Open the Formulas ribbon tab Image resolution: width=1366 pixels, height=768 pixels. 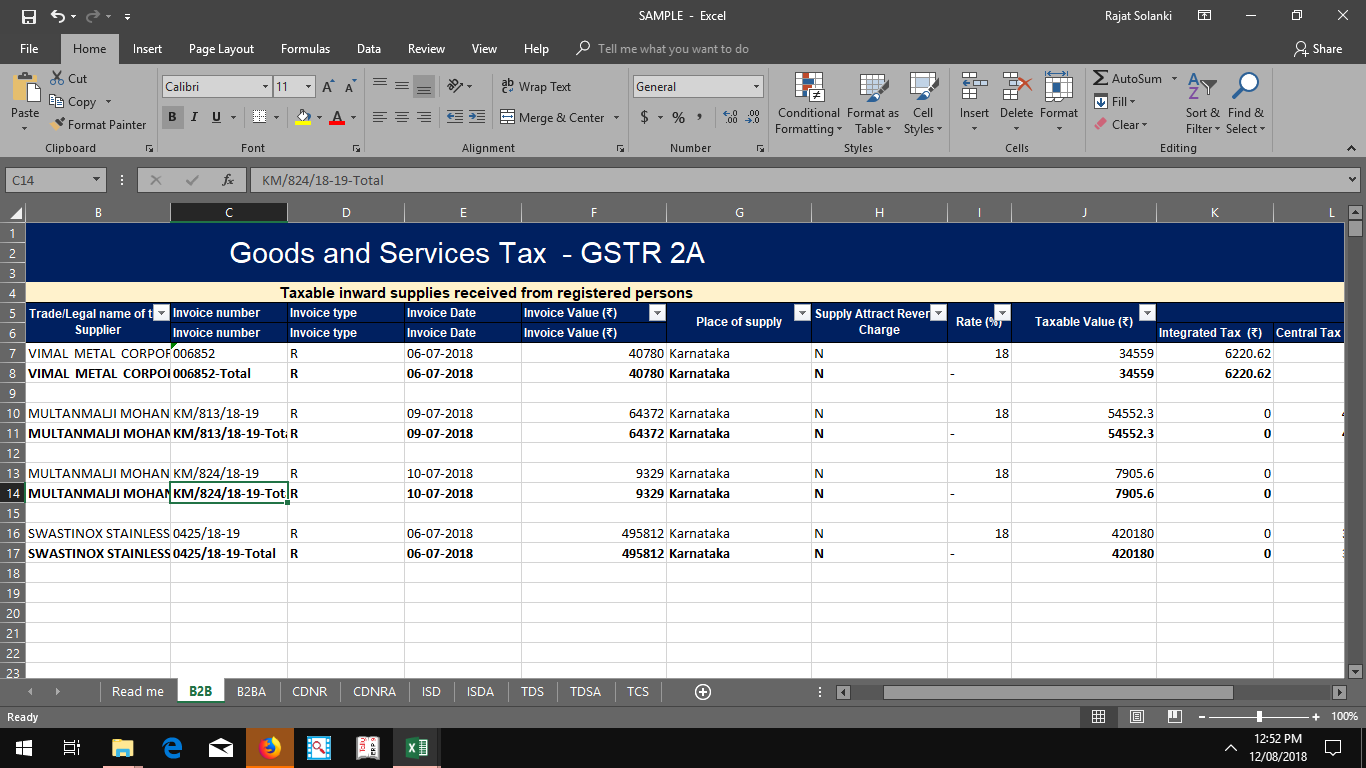coord(305,48)
